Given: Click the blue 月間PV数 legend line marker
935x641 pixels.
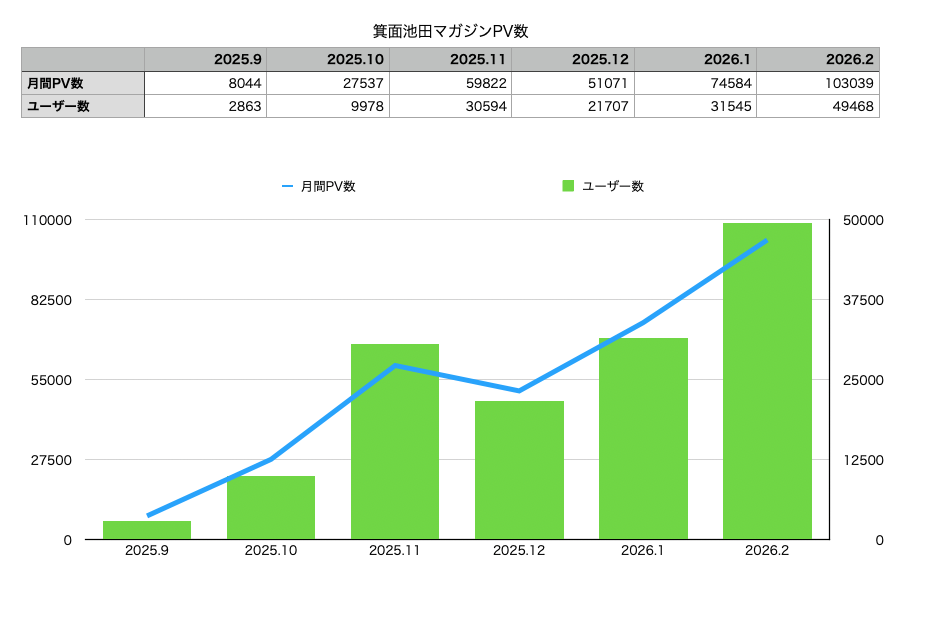Looking at the screenshot, I should coord(288,186).
